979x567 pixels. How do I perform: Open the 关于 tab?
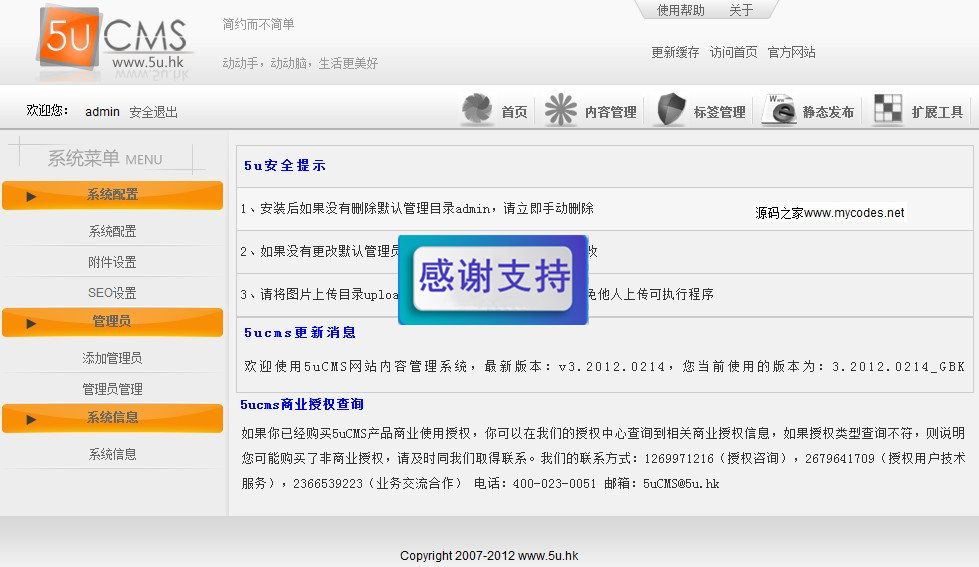[x=741, y=10]
